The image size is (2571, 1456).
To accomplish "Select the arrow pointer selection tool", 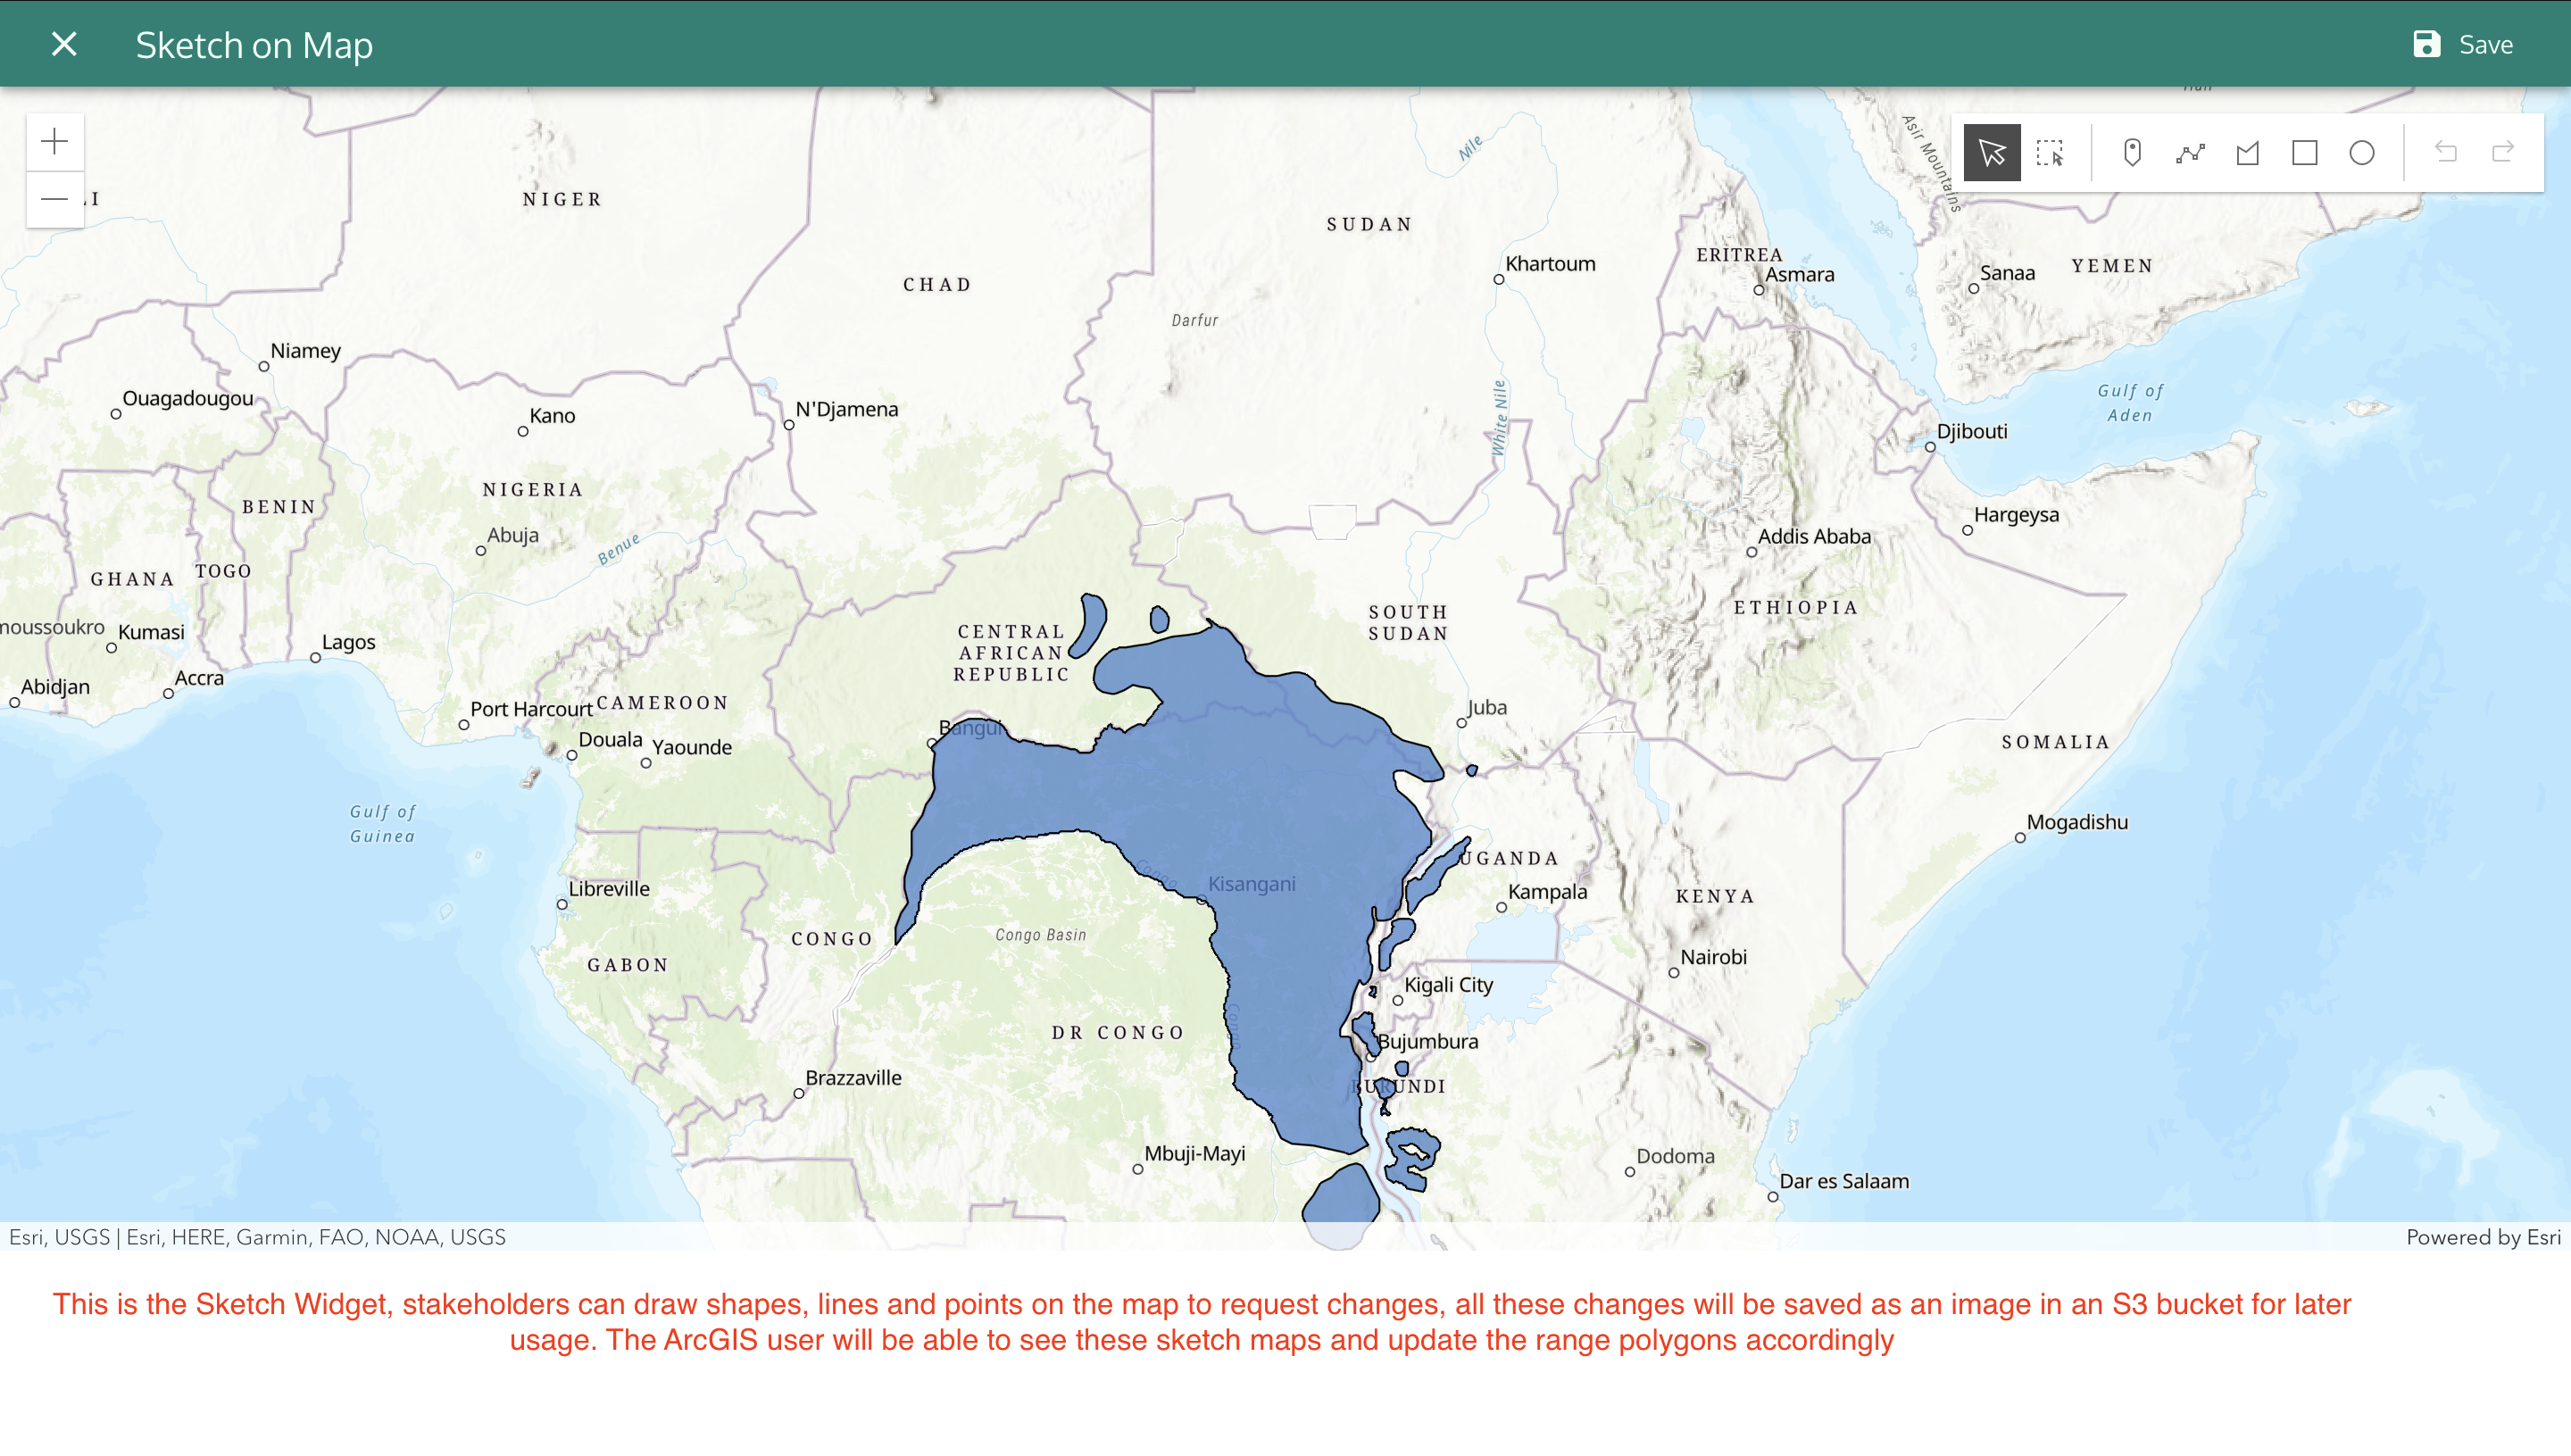I will [x=1991, y=153].
